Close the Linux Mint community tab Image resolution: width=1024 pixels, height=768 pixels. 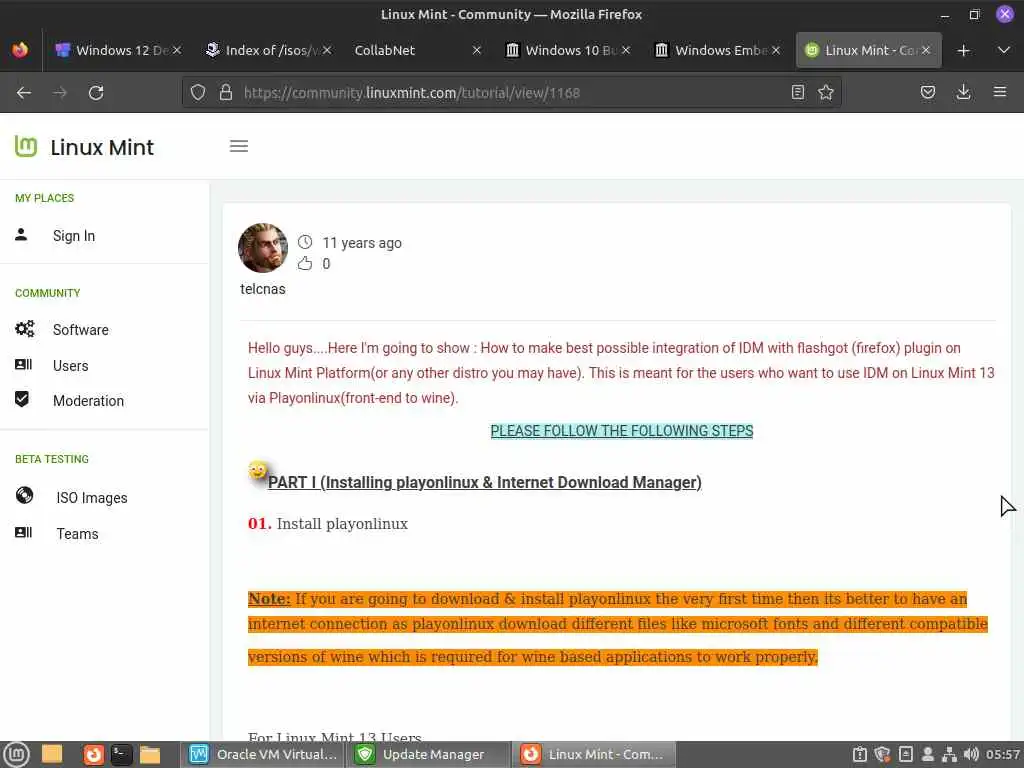coord(925,50)
